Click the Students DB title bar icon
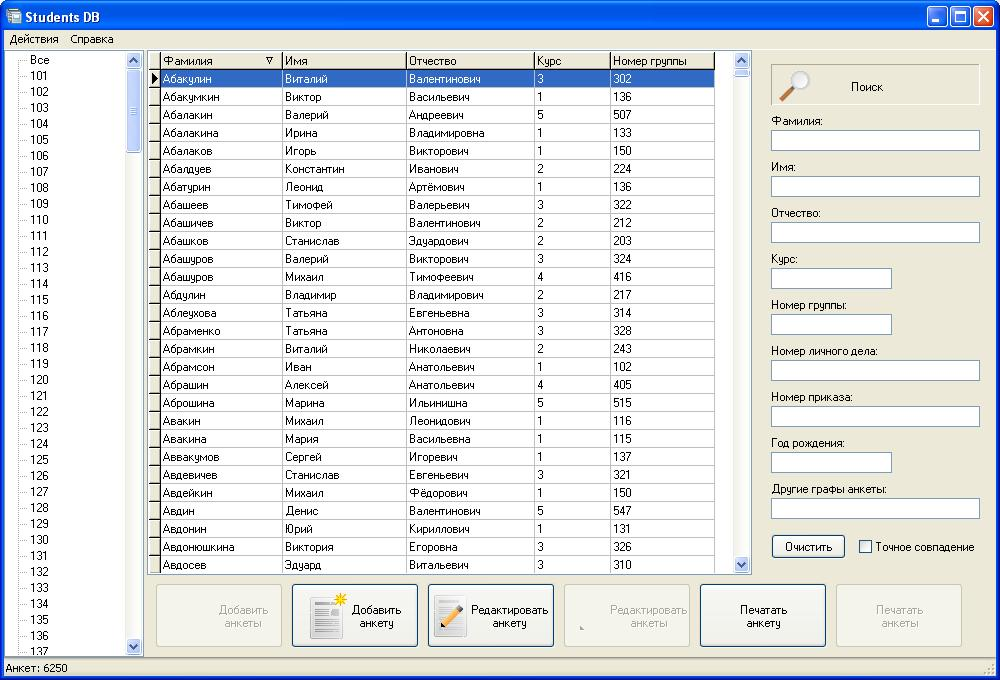This screenshot has width=1000, height=680. click(x=14, y=16)
